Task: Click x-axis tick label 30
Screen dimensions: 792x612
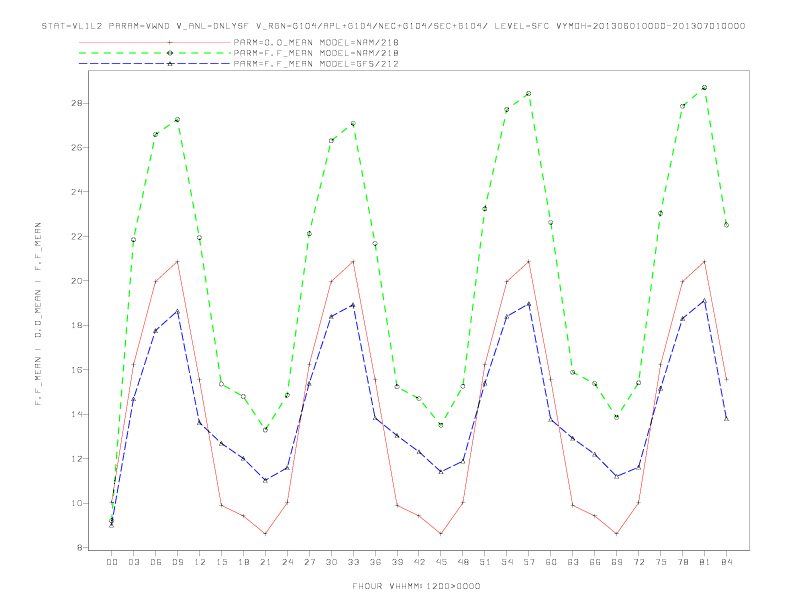Action: [x=331, y=562]
